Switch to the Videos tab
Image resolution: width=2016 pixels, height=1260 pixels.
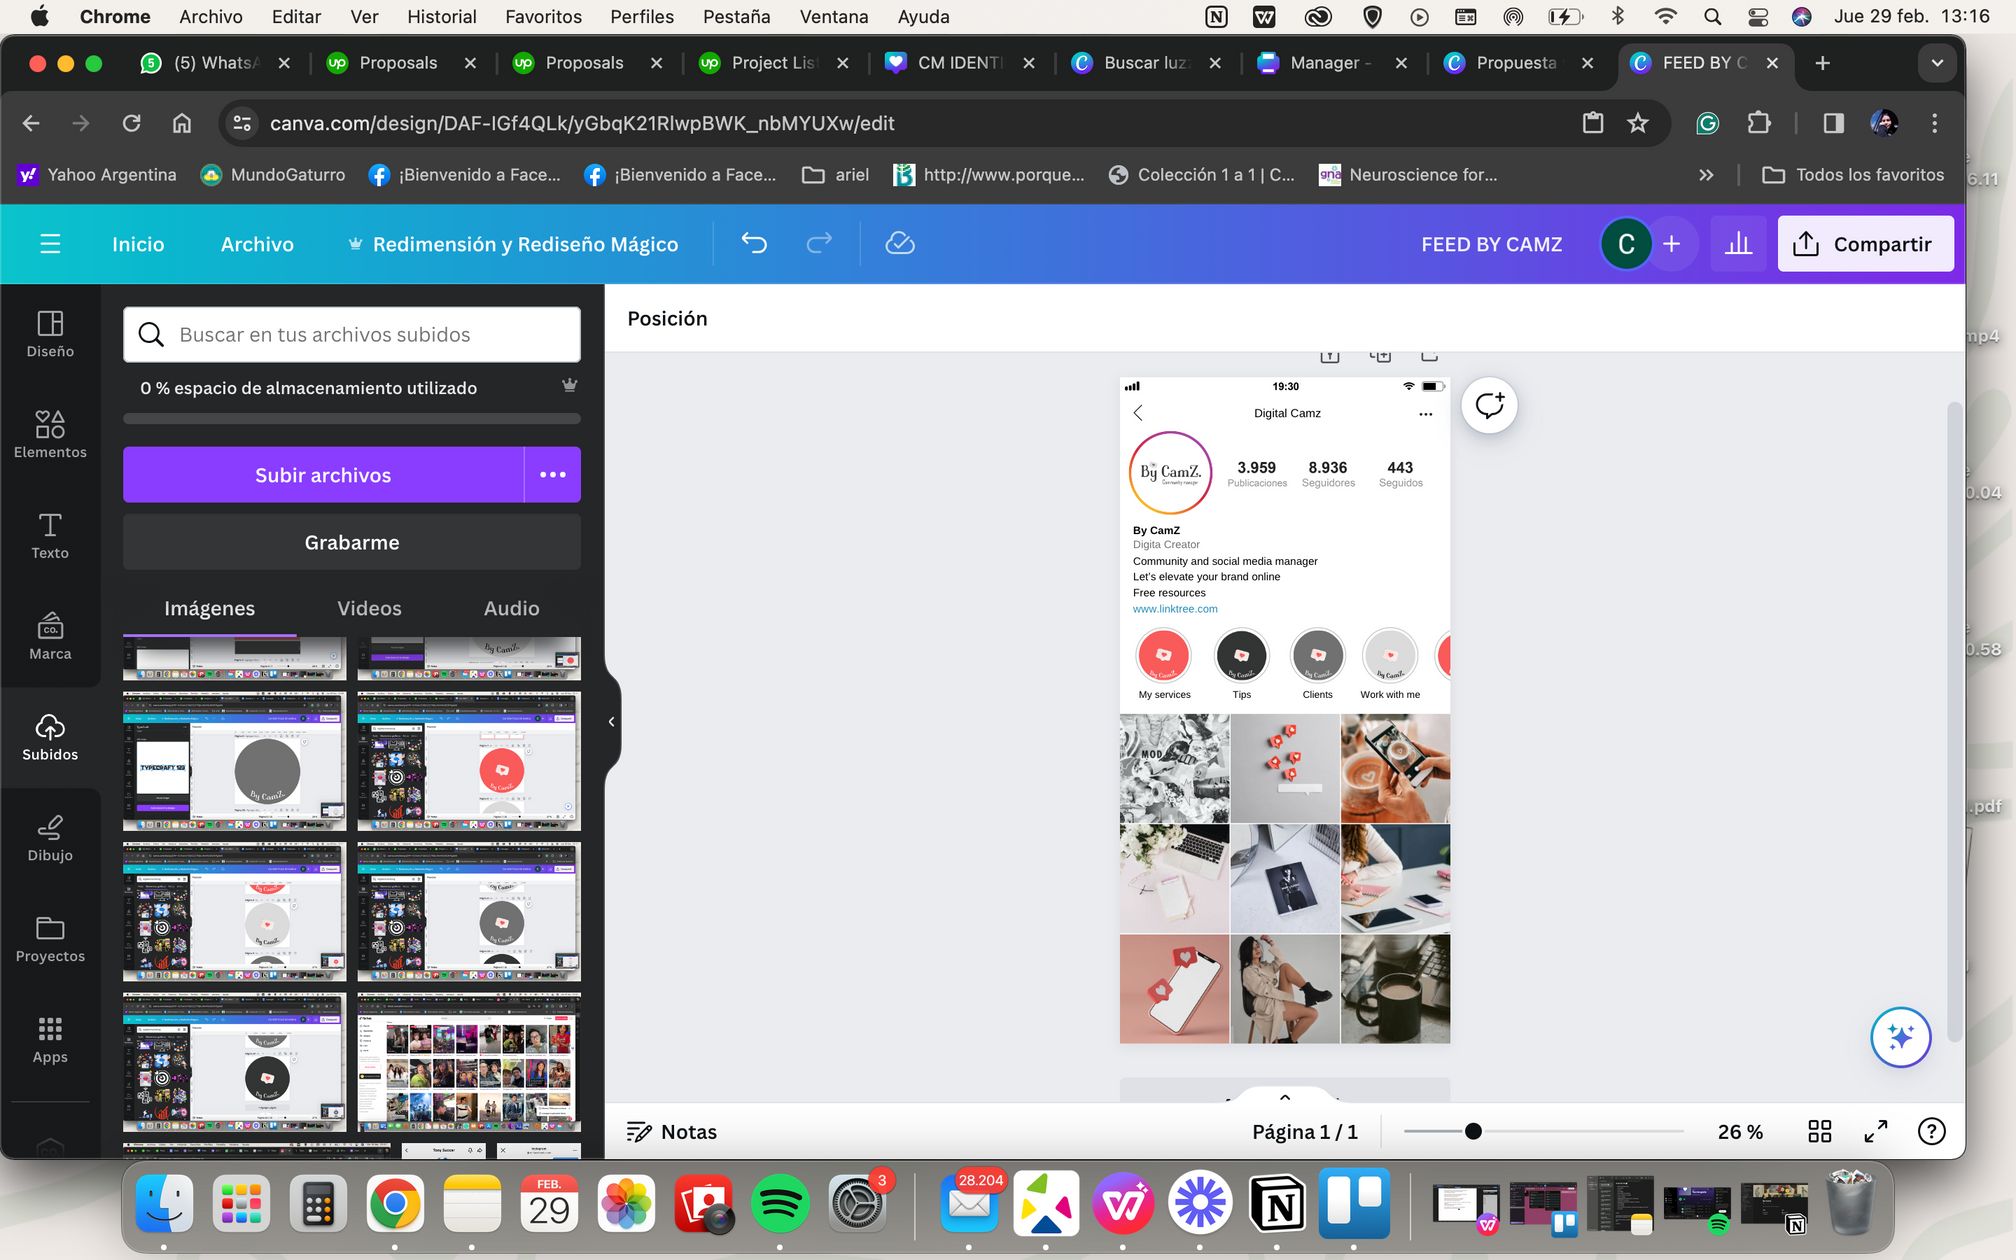tap(369, 608)
